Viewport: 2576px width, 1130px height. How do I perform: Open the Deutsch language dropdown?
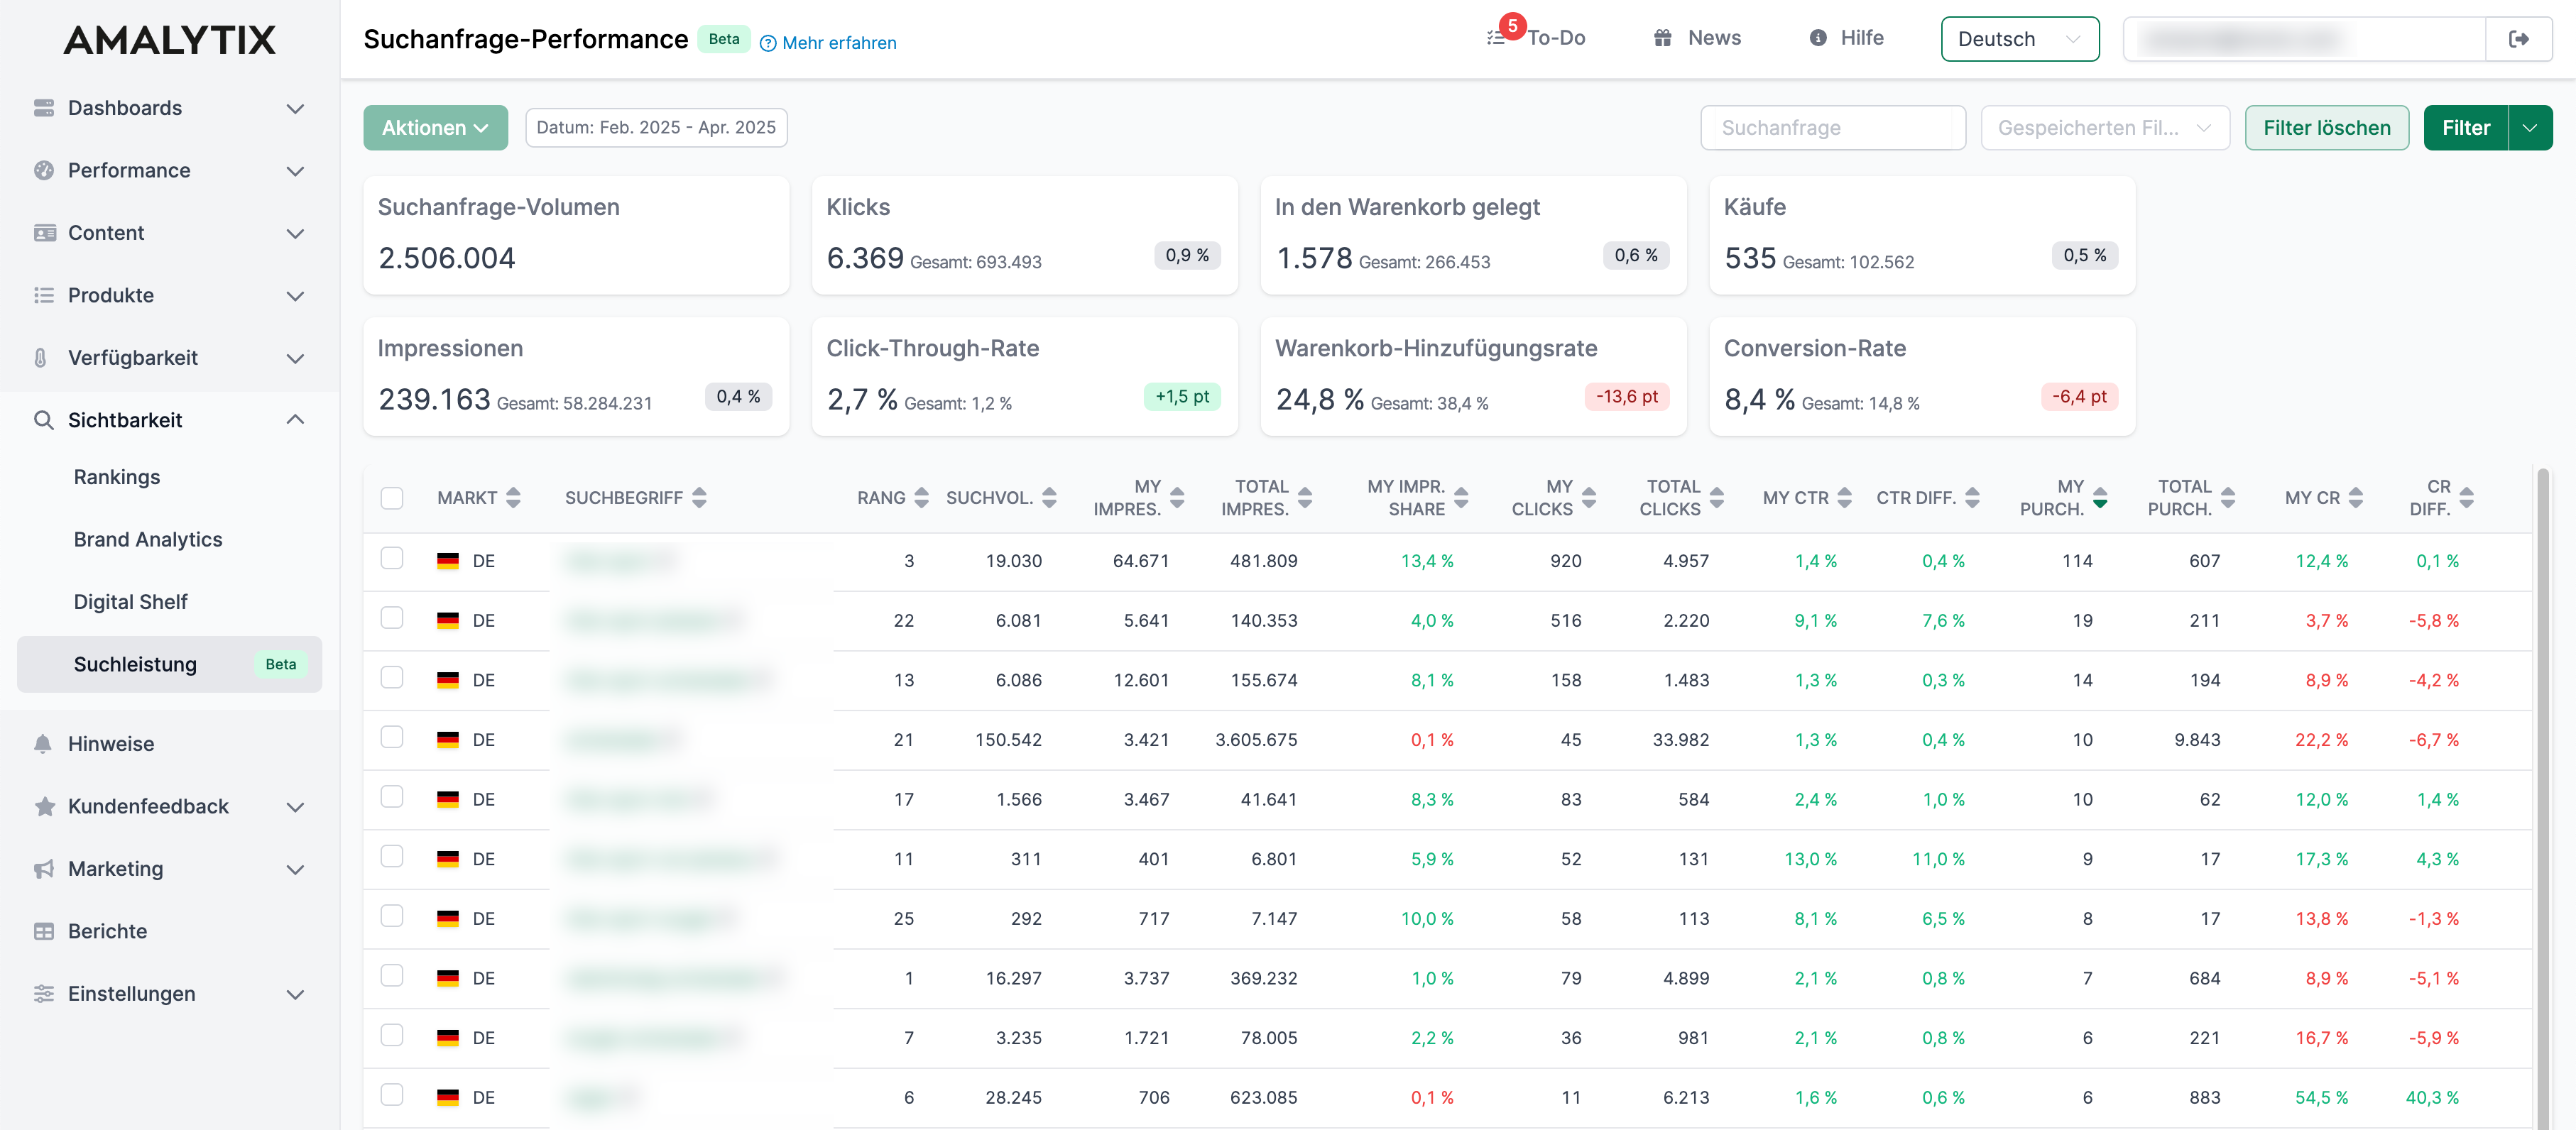point(2020,39)
